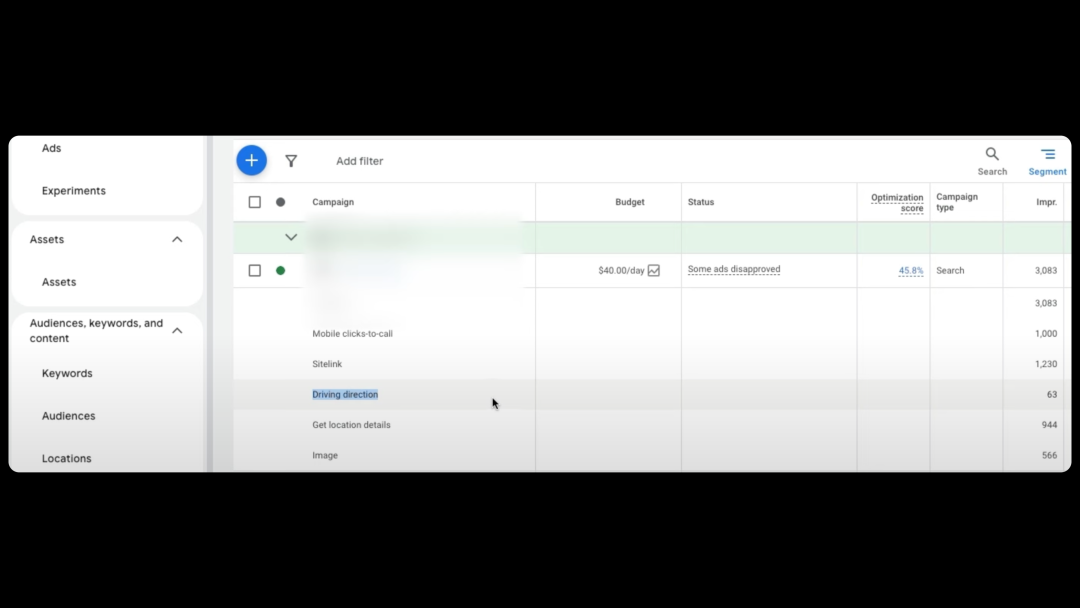
Task: Open Audiences in the sidebar
Action: pyautogui.click(x=68, y=416)
